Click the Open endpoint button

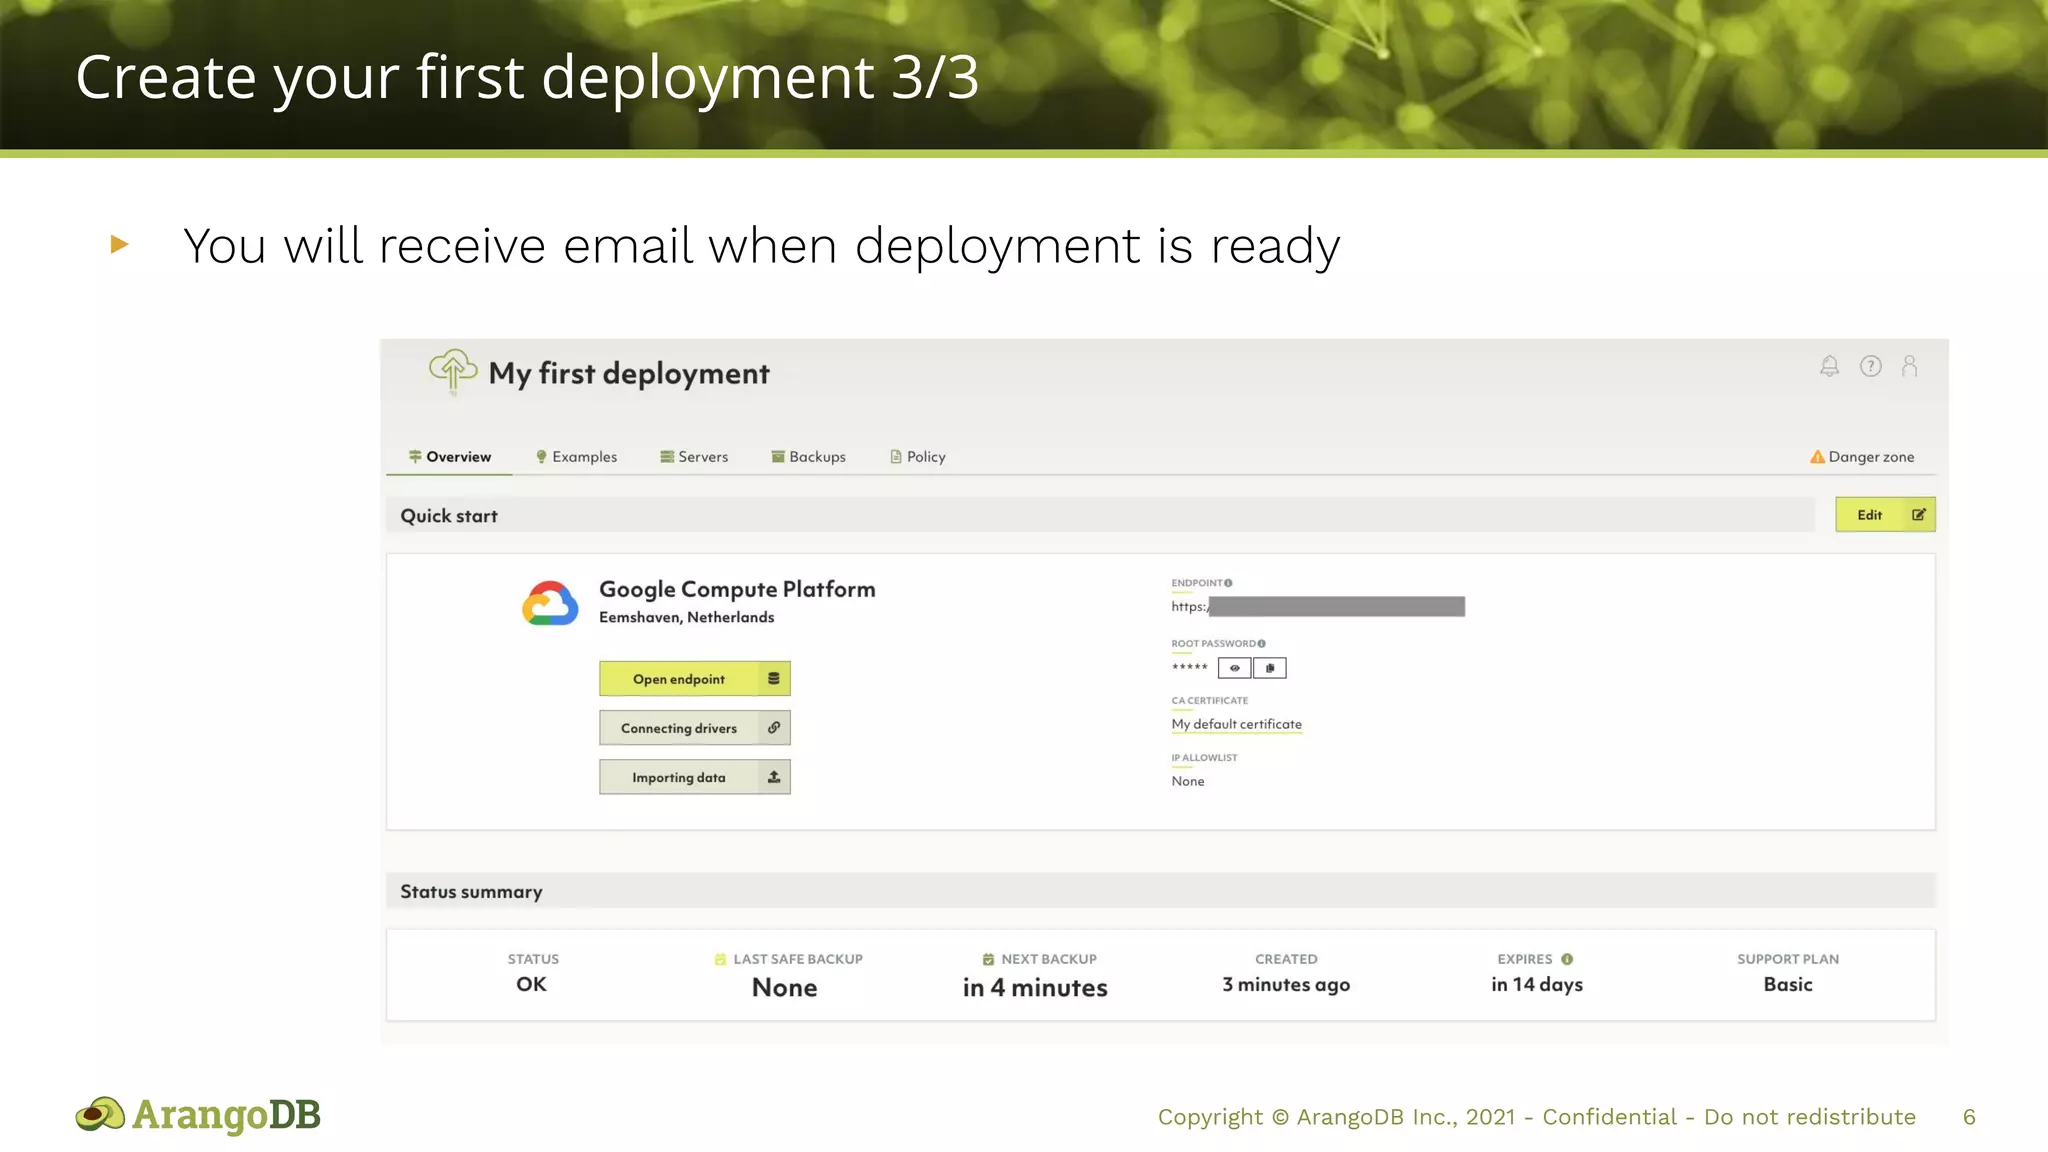[x=695, y=679]
